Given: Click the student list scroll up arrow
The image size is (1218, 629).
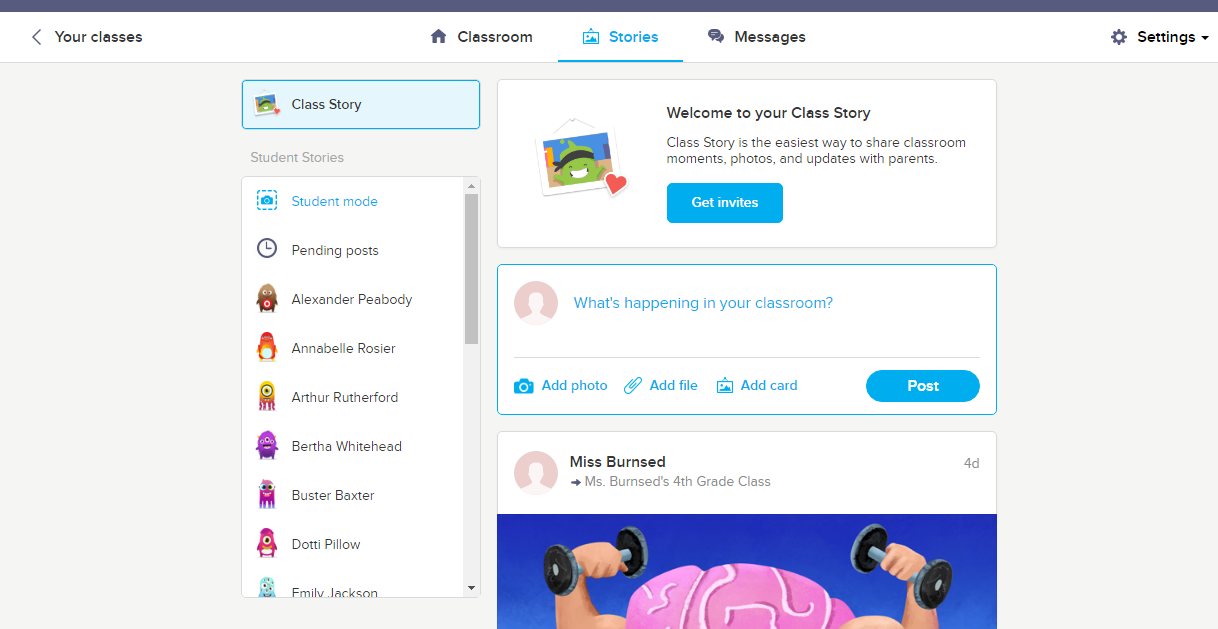Looking at the screenshot, I should 472,186.
